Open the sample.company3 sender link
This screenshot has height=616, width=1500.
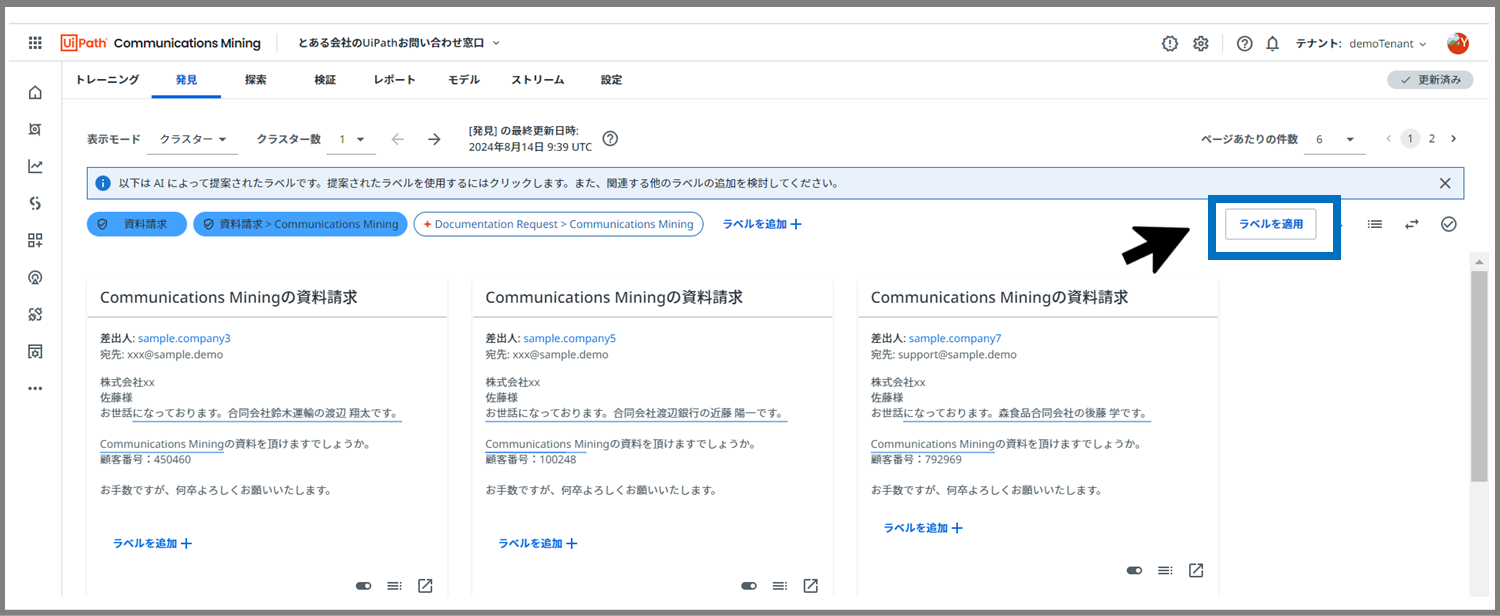point(184,338)
